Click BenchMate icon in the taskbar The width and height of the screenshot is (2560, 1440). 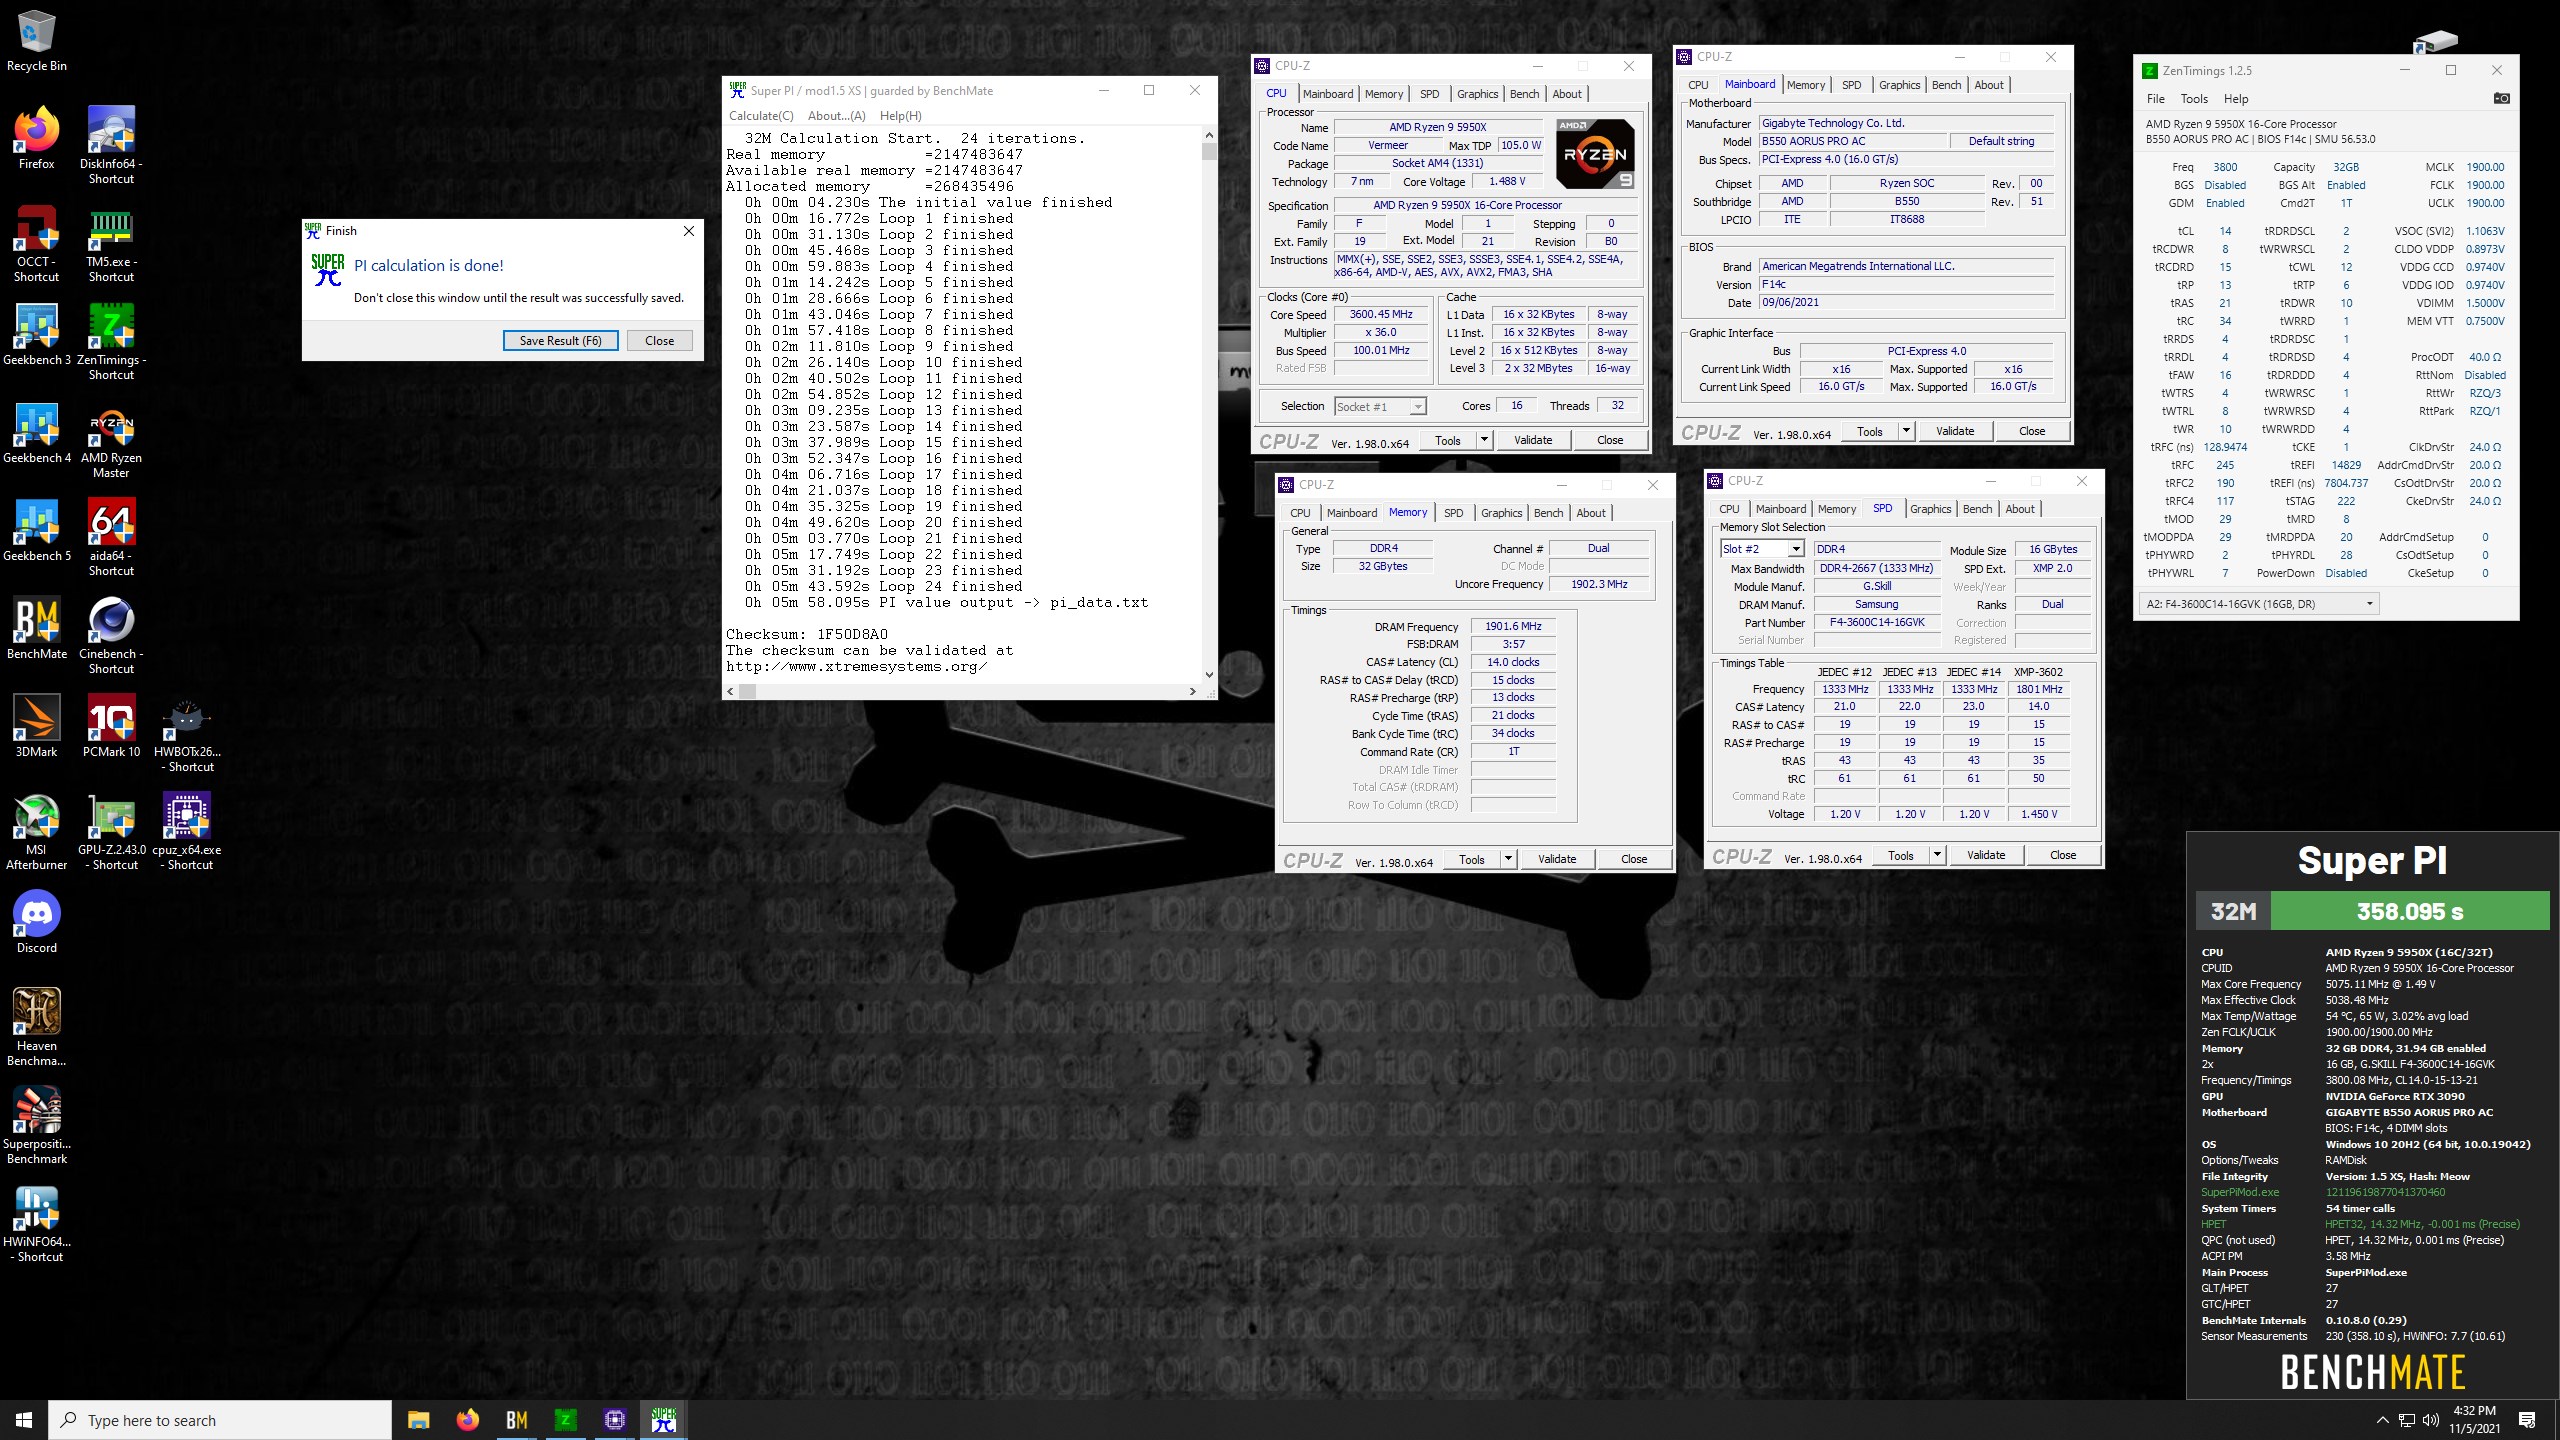point(517,1420)
